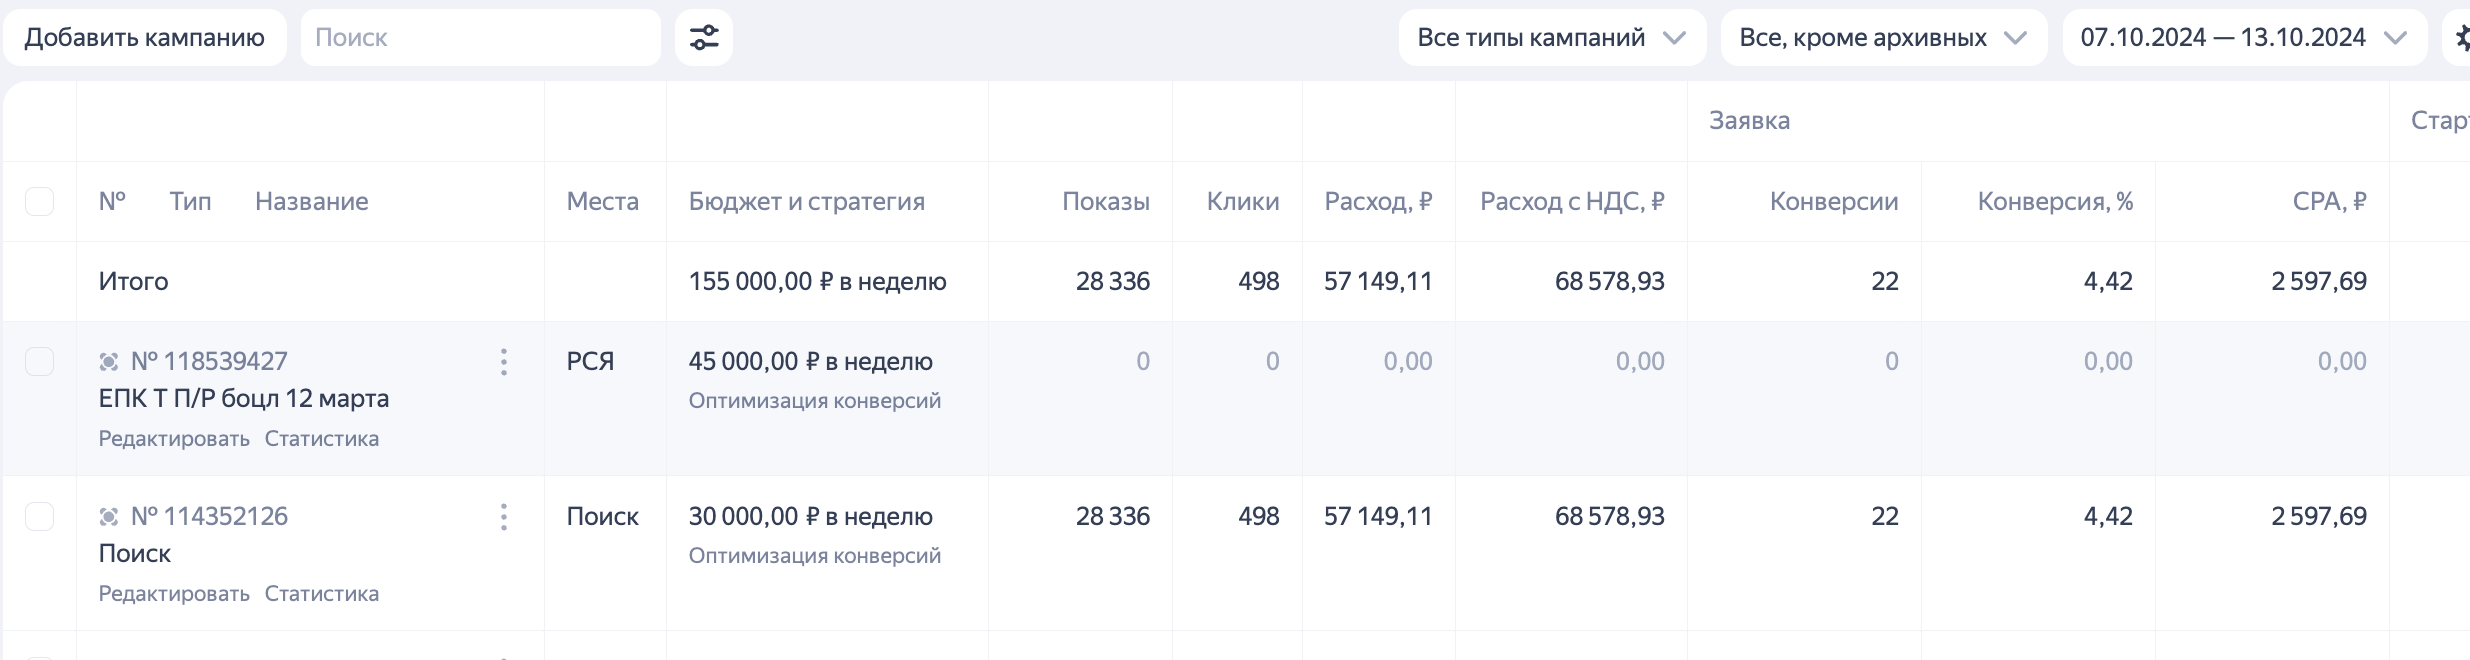Open 'Редактировать' for the Поиск campaign
The width and height of the screenshot is (2470, 660).
[175, 593]
